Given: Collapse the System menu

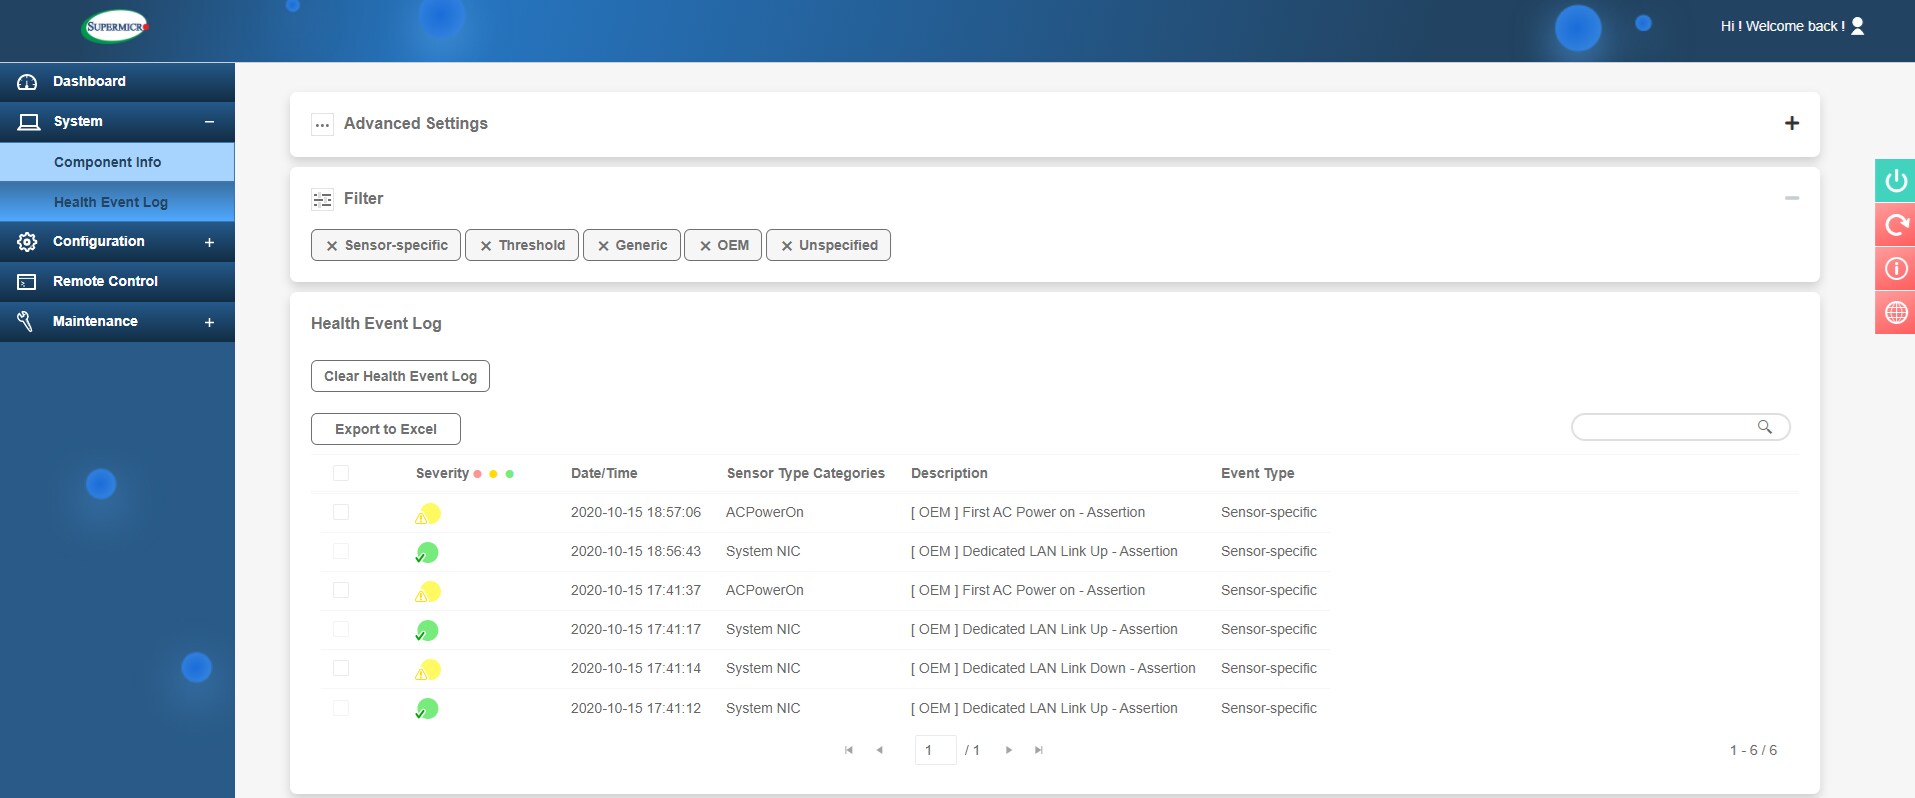Looking at the screenshot, I should 209,122.
